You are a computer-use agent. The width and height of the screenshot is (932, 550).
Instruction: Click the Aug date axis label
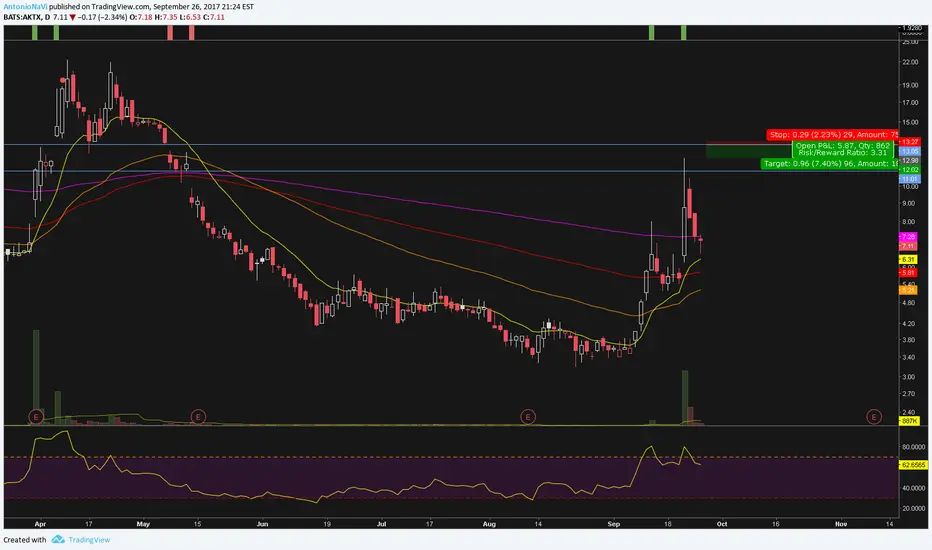[489, 524]
